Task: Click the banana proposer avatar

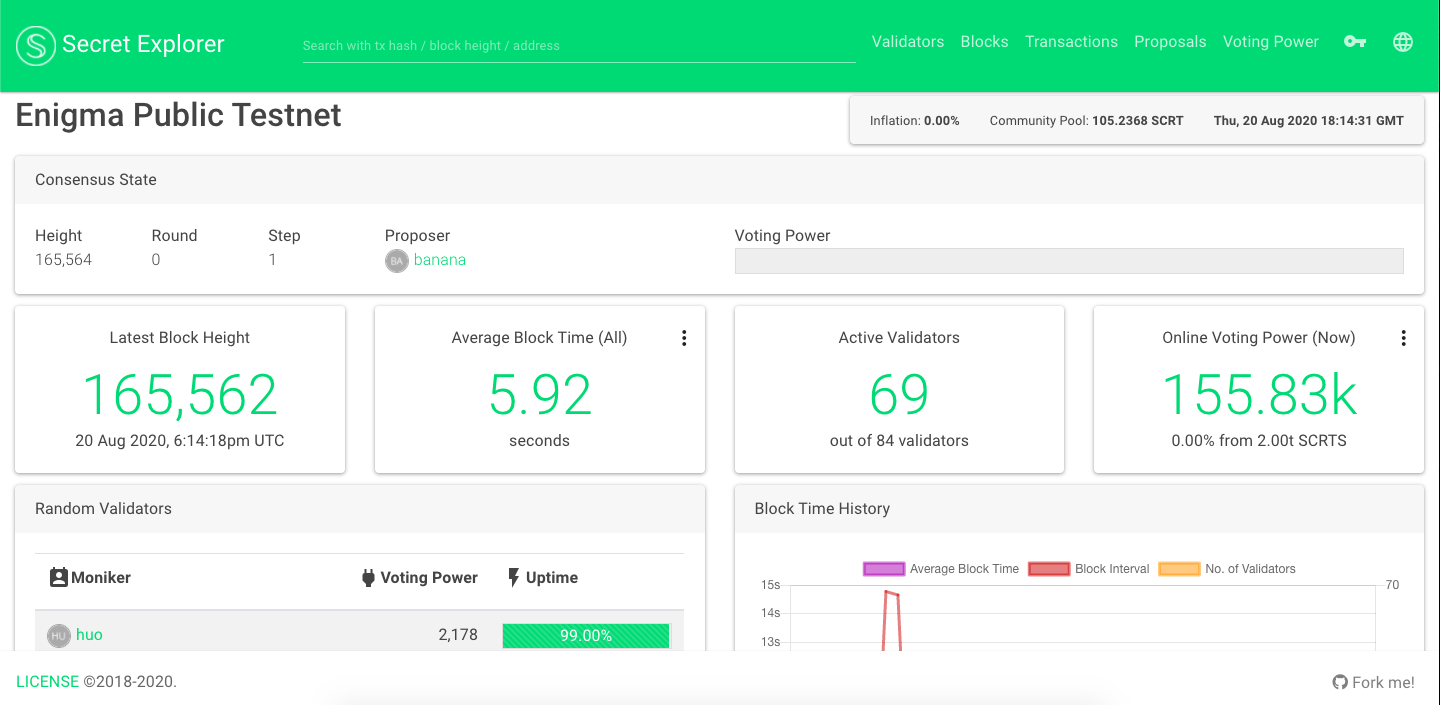Action: pos(397,261)
